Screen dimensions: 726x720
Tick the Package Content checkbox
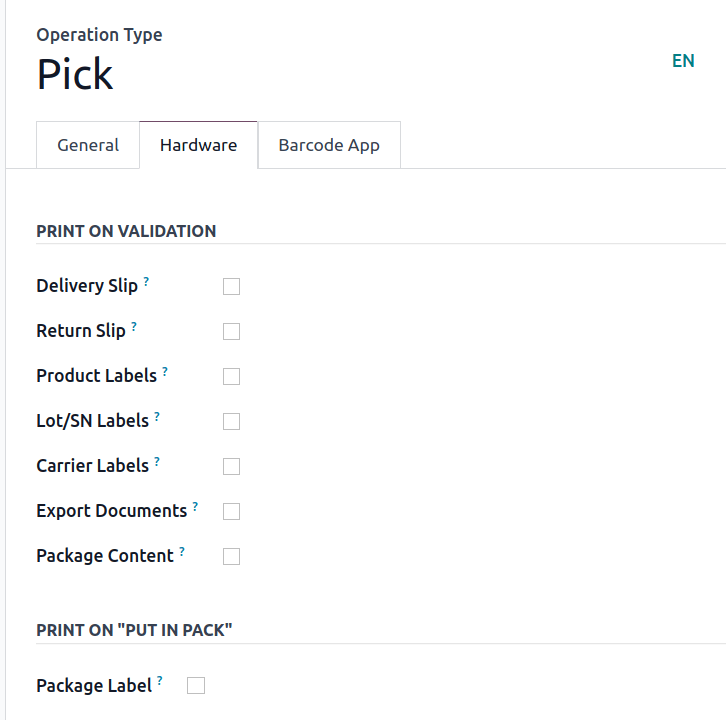pyautogui.click(x=232, y=557)
